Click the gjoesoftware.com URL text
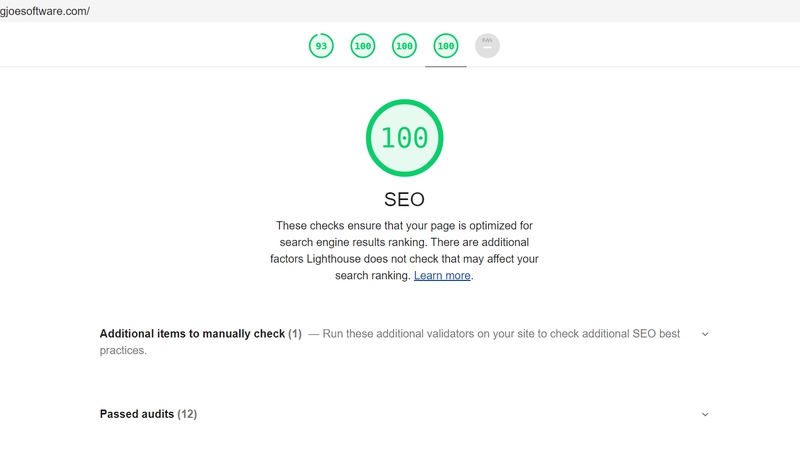The height and width of the screenshot is (450, 800). click(45, 11)
